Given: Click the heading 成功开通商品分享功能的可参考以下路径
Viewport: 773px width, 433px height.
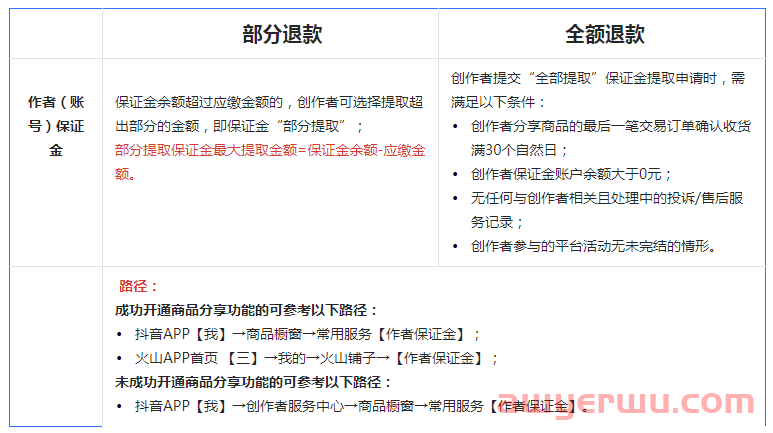Looking at the screenshot, I should click(x=246, y=310).
